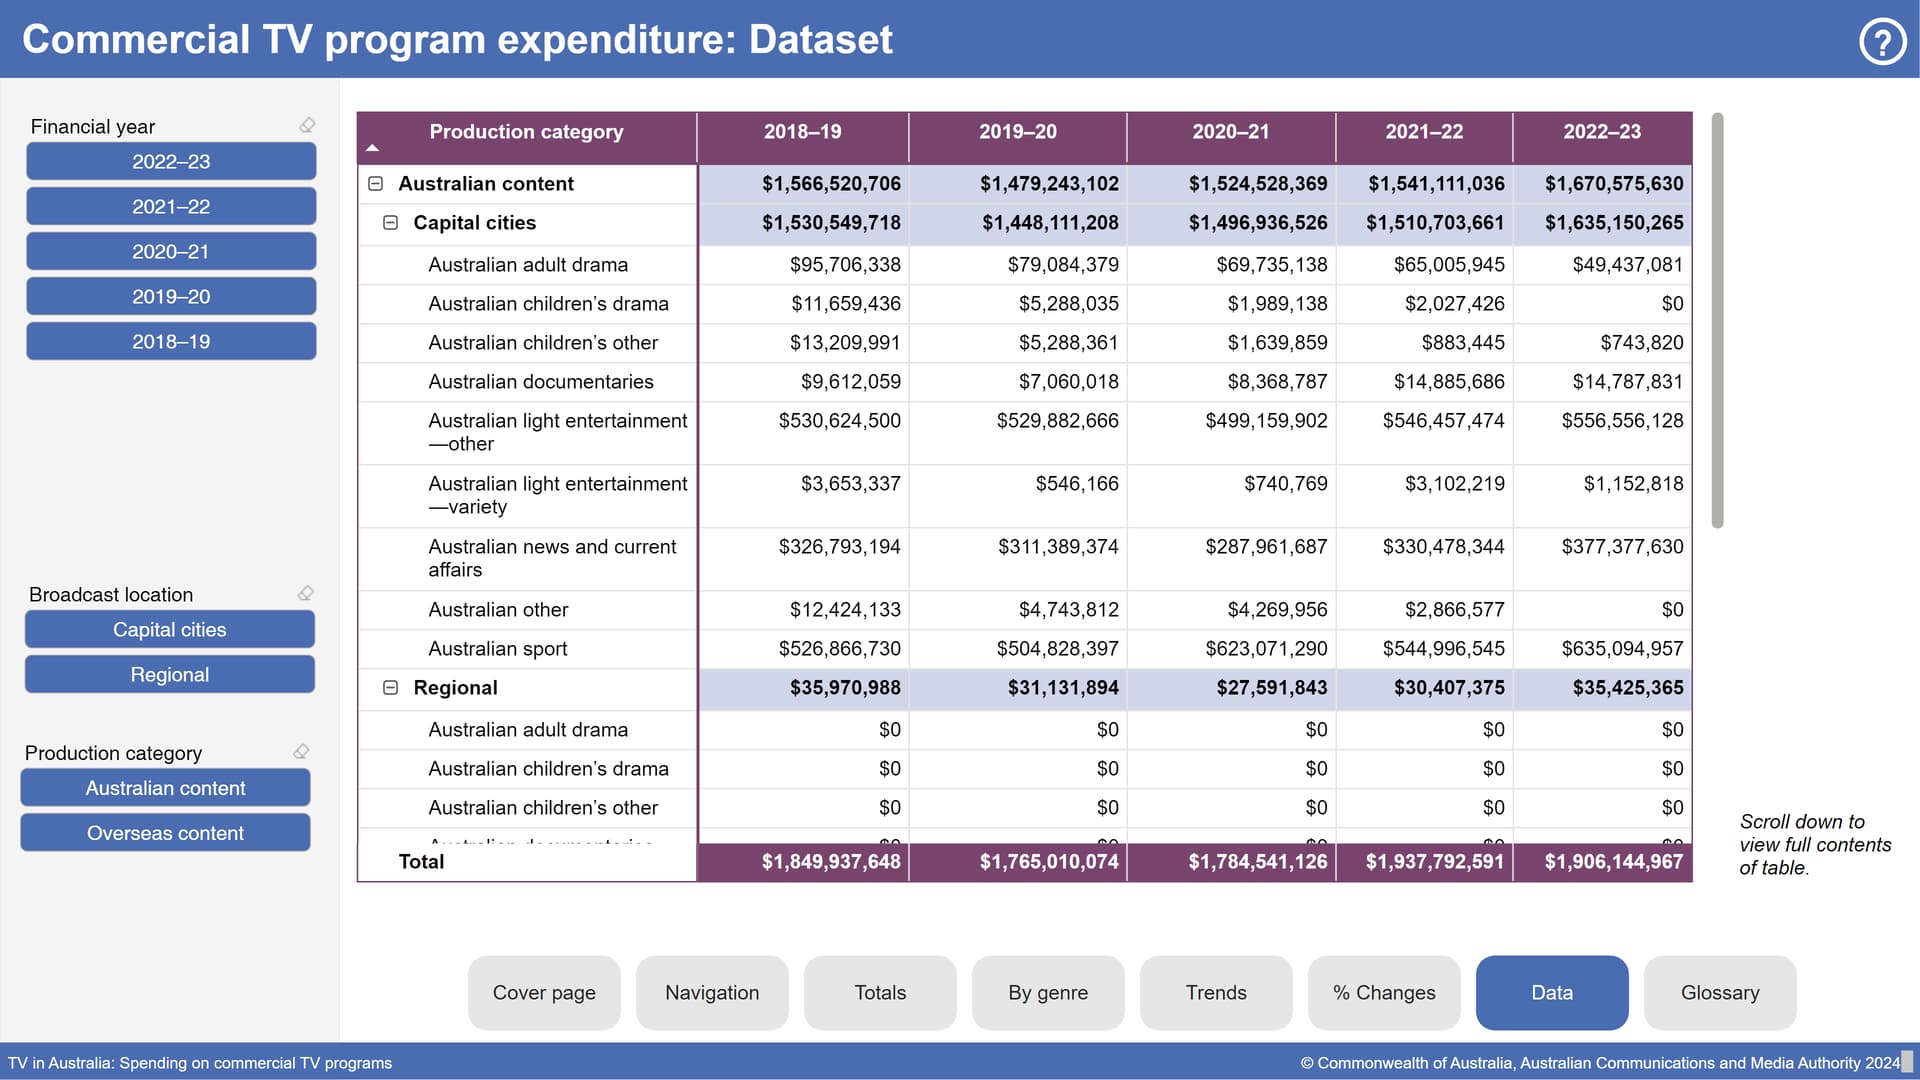Clear the Broadcast location filter eraser icon

click(x=306, y=593)
